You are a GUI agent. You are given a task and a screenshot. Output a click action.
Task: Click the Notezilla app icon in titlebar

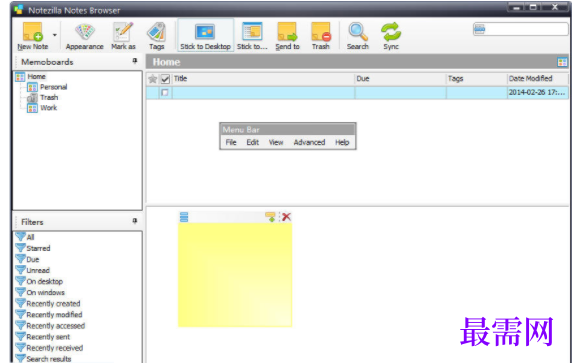pos(19,10)
